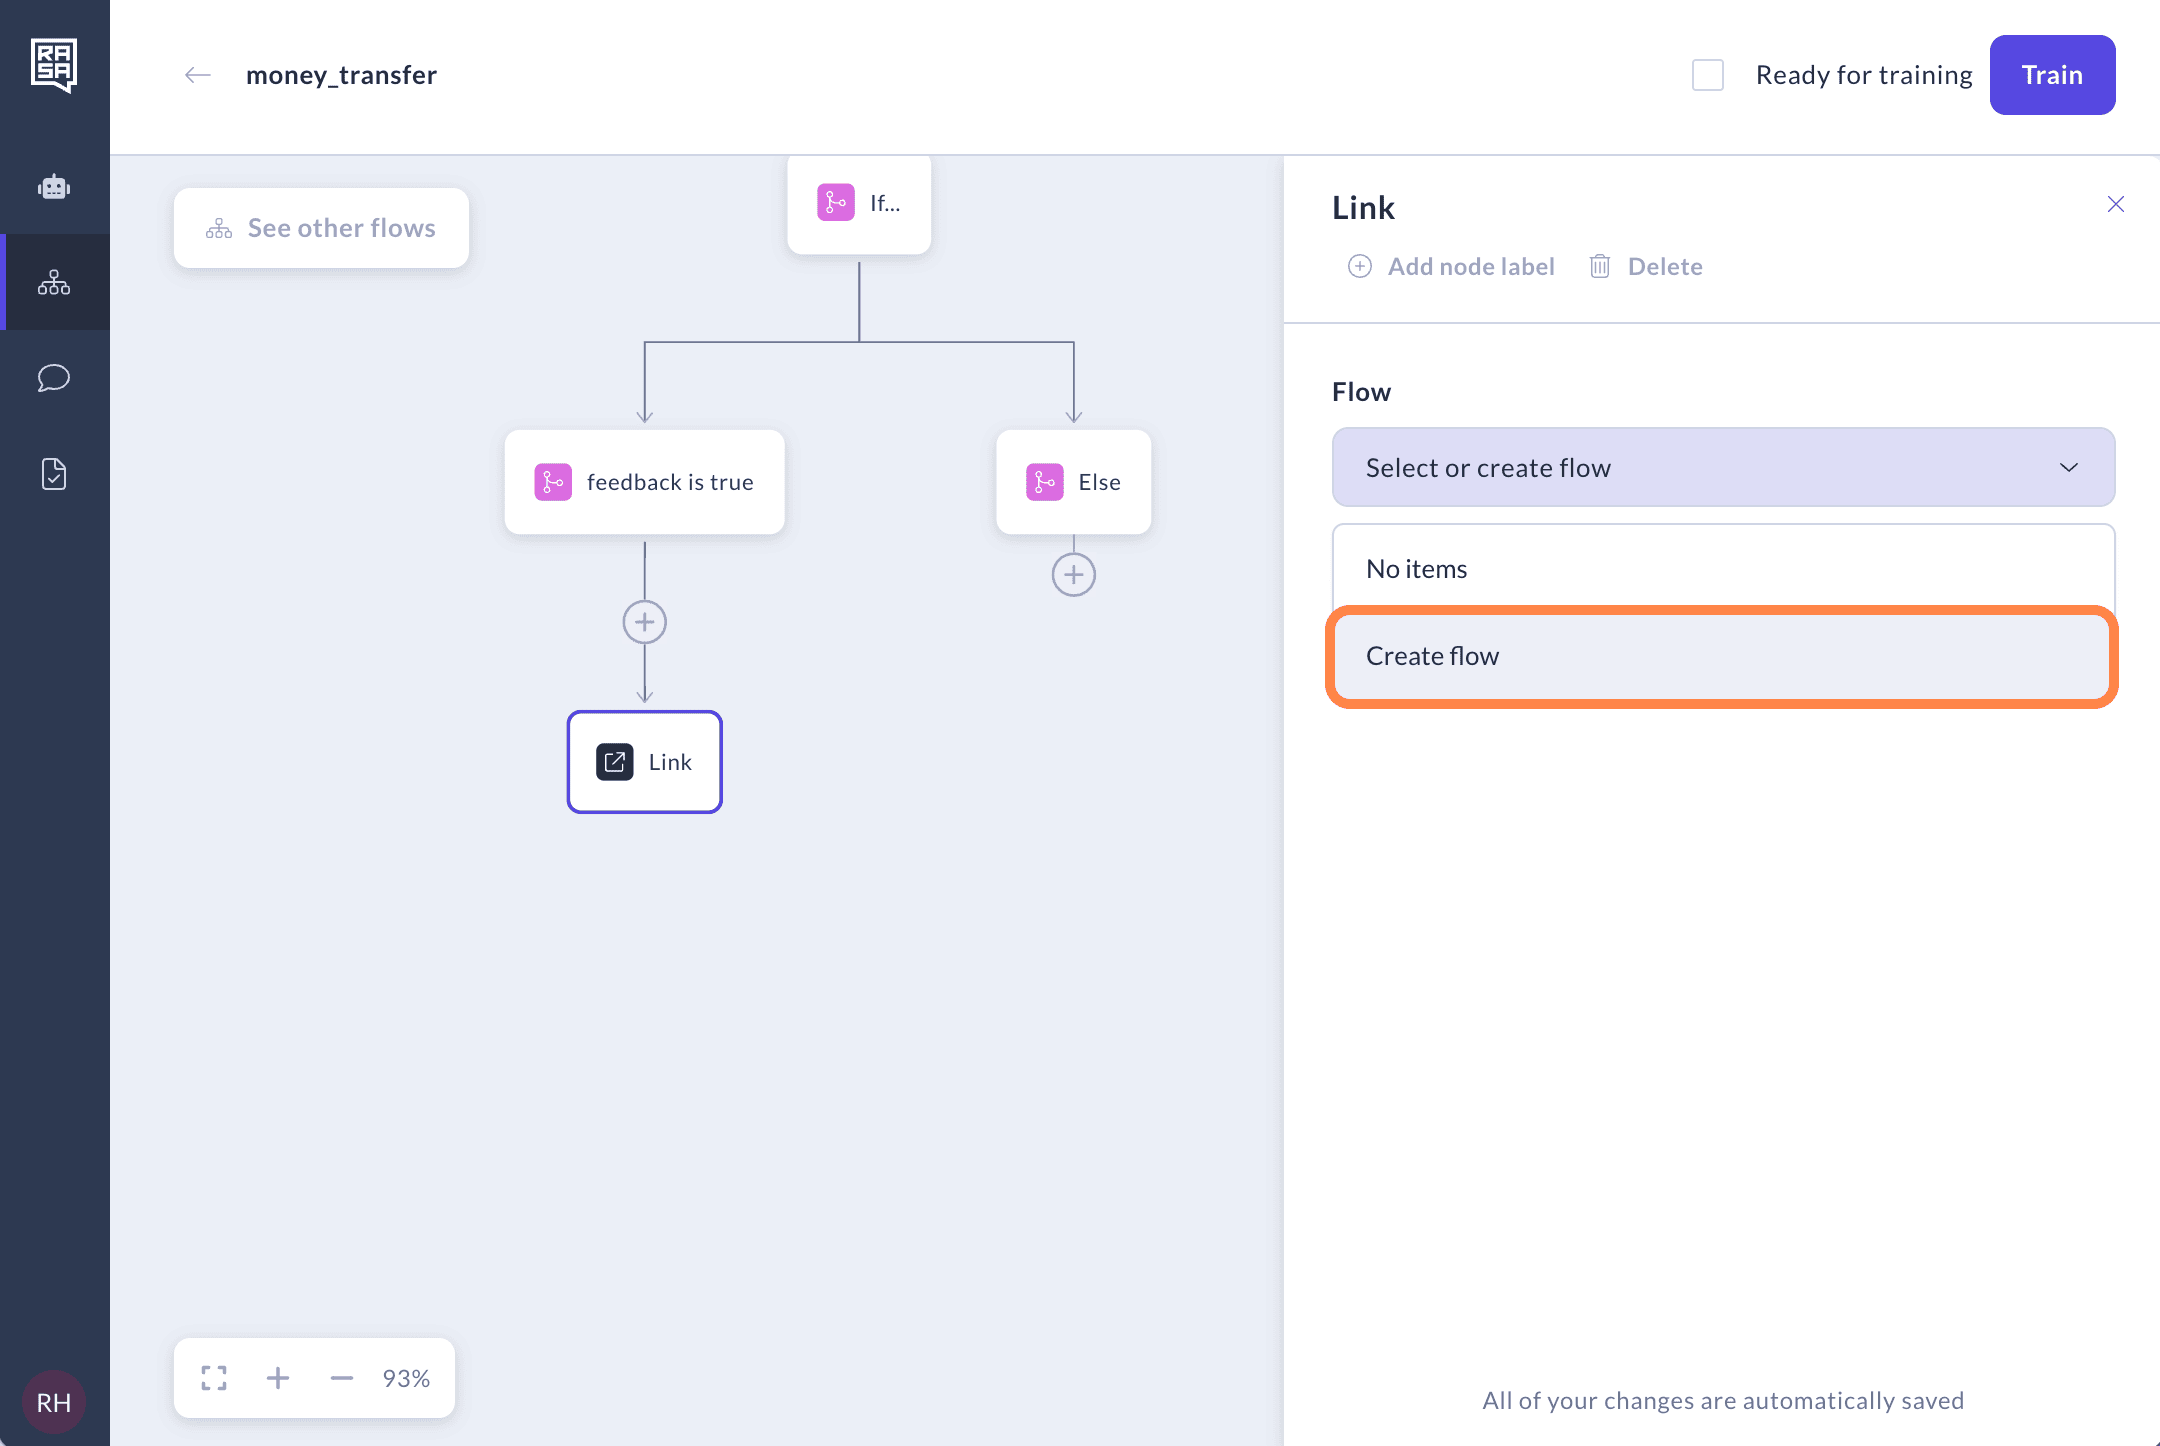Collapse the Flow selector chevron
This screenshot has width=2160, height=1446.
(2069, 467)
